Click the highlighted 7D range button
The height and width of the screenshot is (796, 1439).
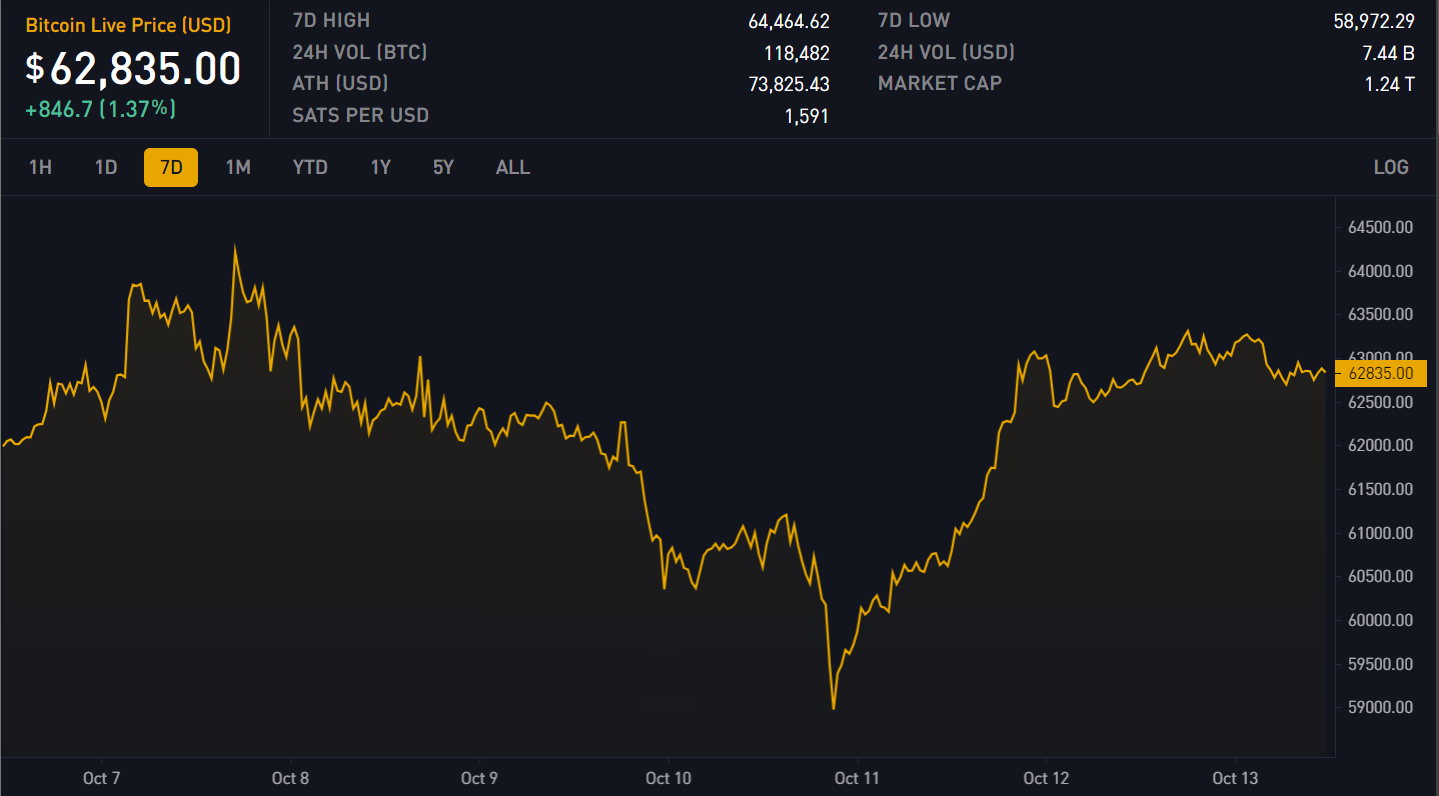coord(171,167)
